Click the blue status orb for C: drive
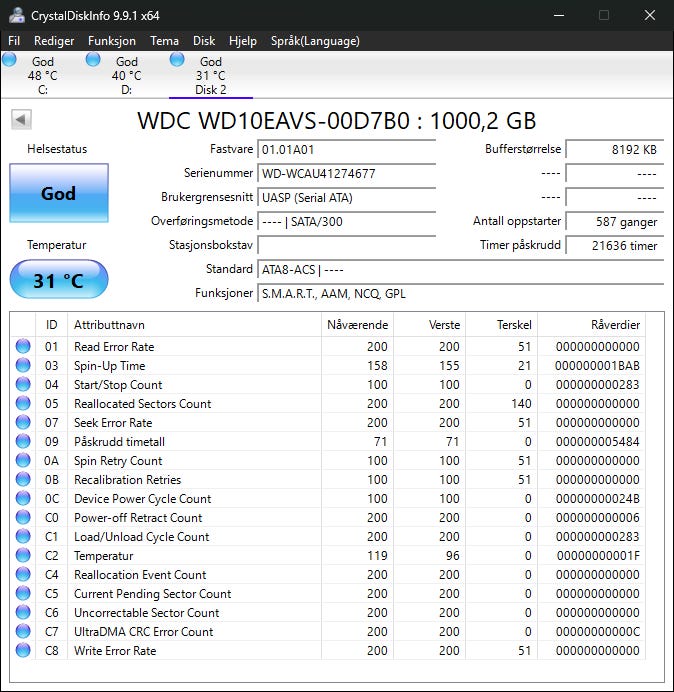674x692 pixels. click(x=9, y=59)
